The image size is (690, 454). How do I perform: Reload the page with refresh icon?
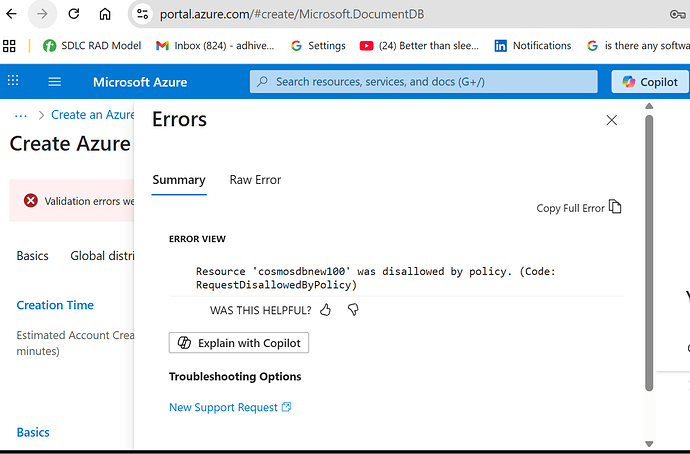[x=74, y=14]
